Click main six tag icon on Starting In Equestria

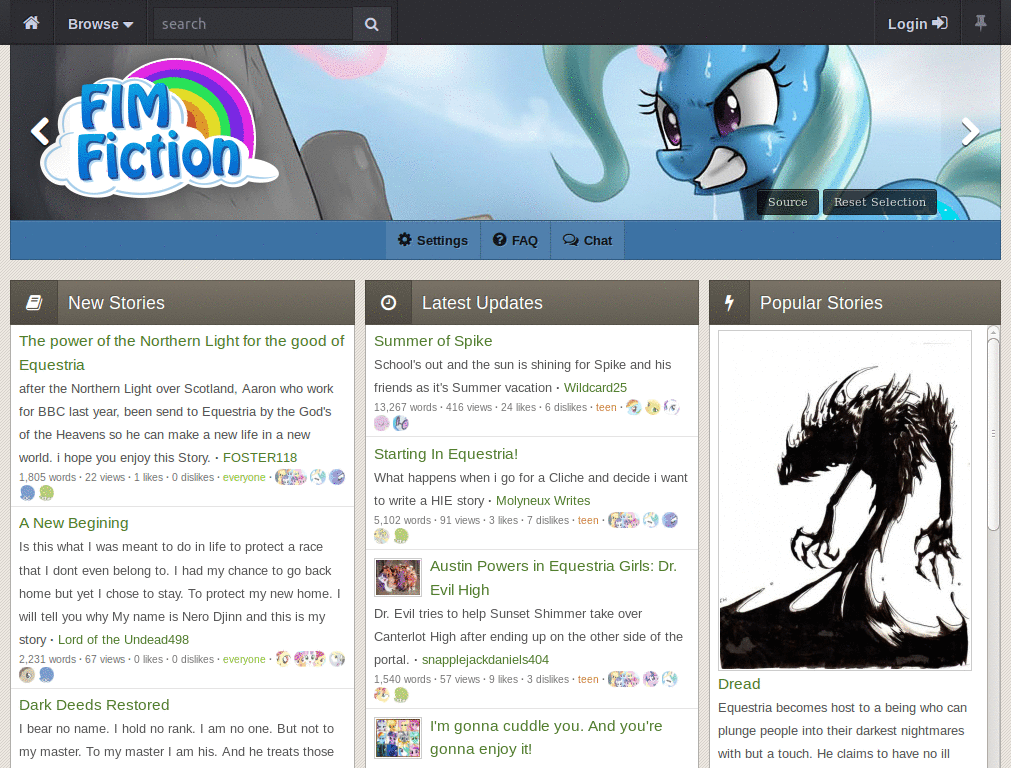[624, 520]
